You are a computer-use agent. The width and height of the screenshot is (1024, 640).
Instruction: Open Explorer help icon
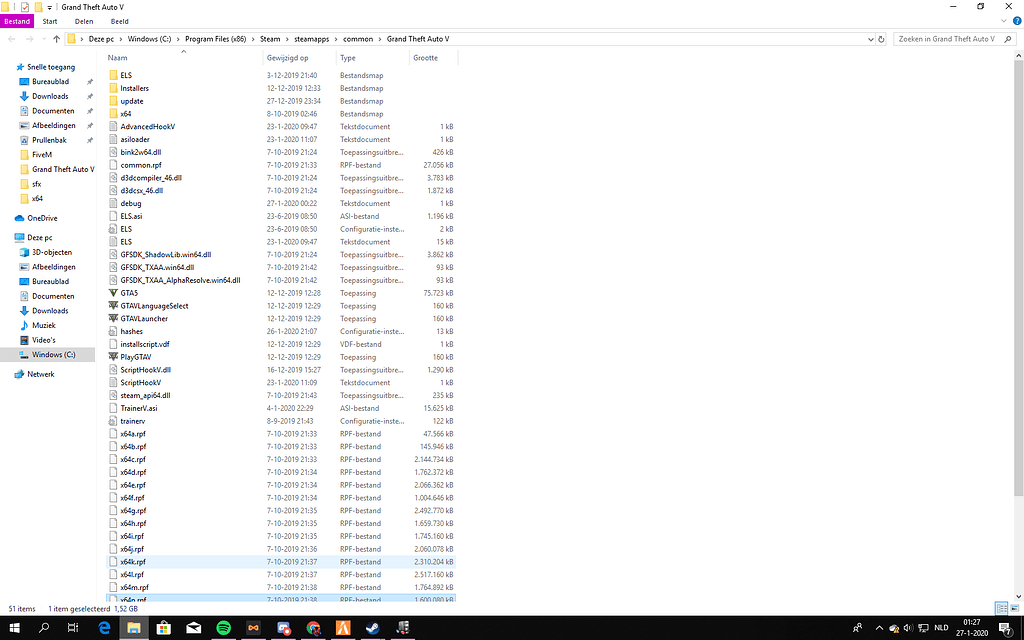pos(1017,21)
